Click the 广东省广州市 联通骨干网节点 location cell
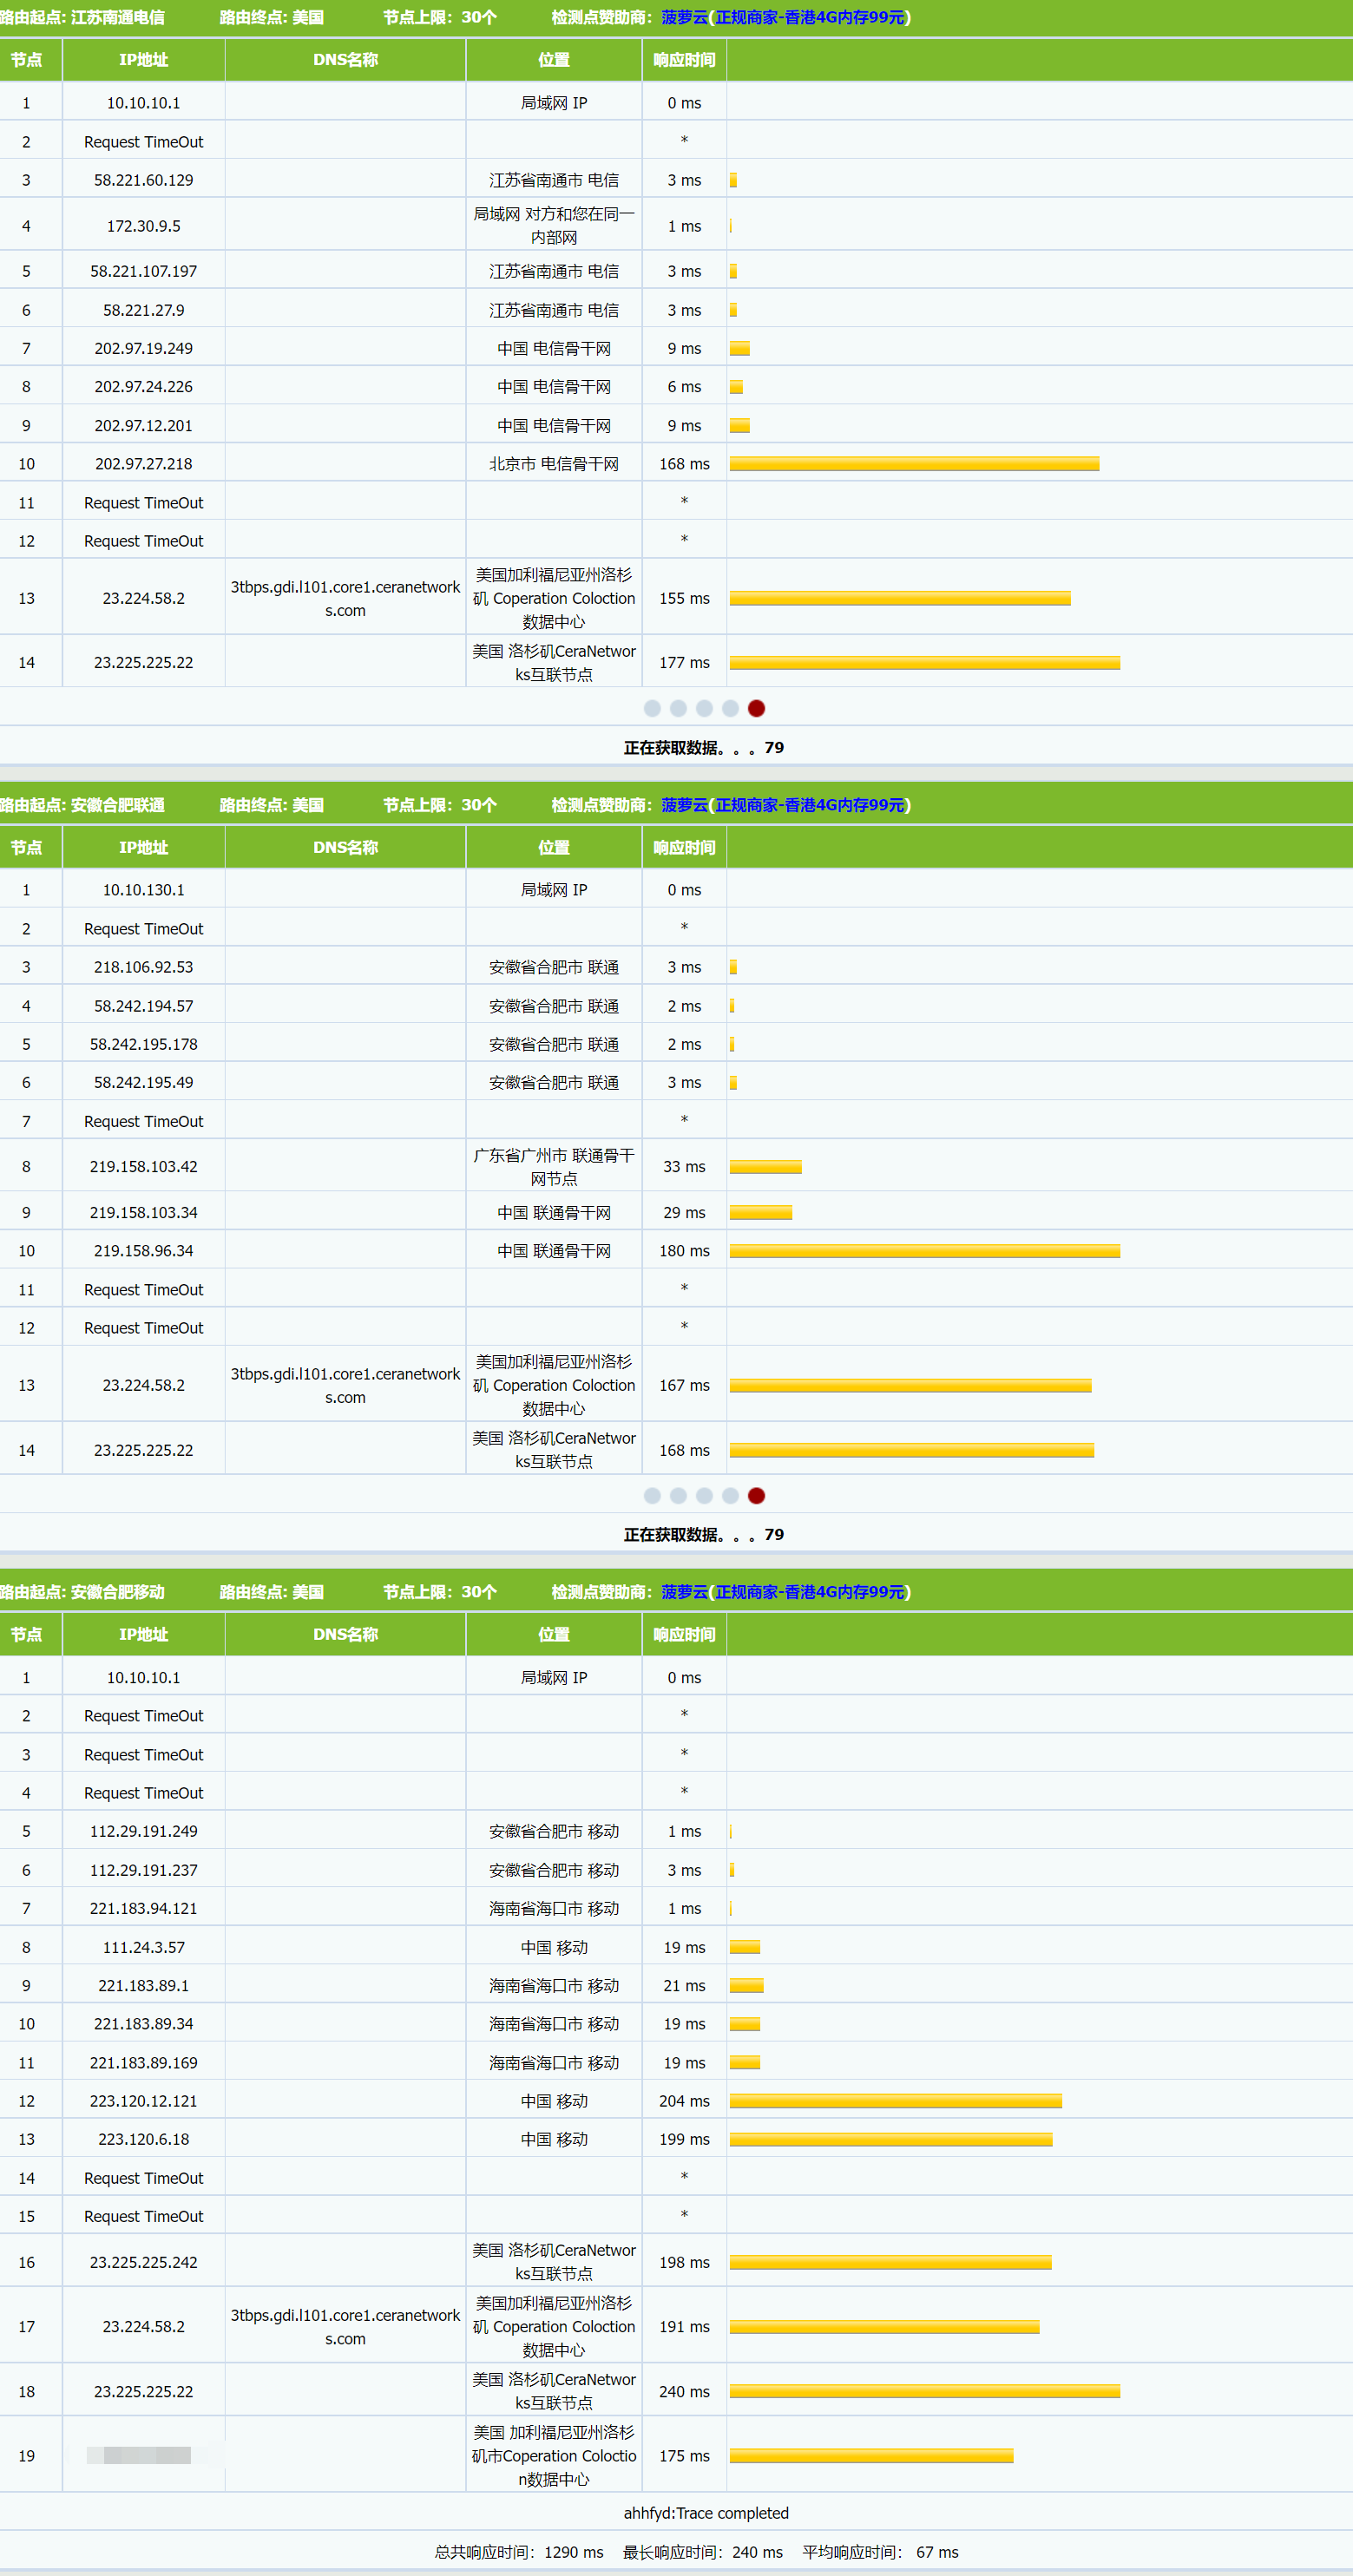The width and height of the screenshot is (1353, 2576). [x=554, y=1166]
